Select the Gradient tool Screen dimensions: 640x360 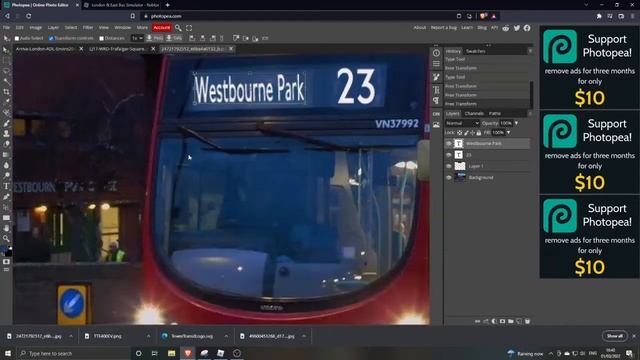coord(6,155)
